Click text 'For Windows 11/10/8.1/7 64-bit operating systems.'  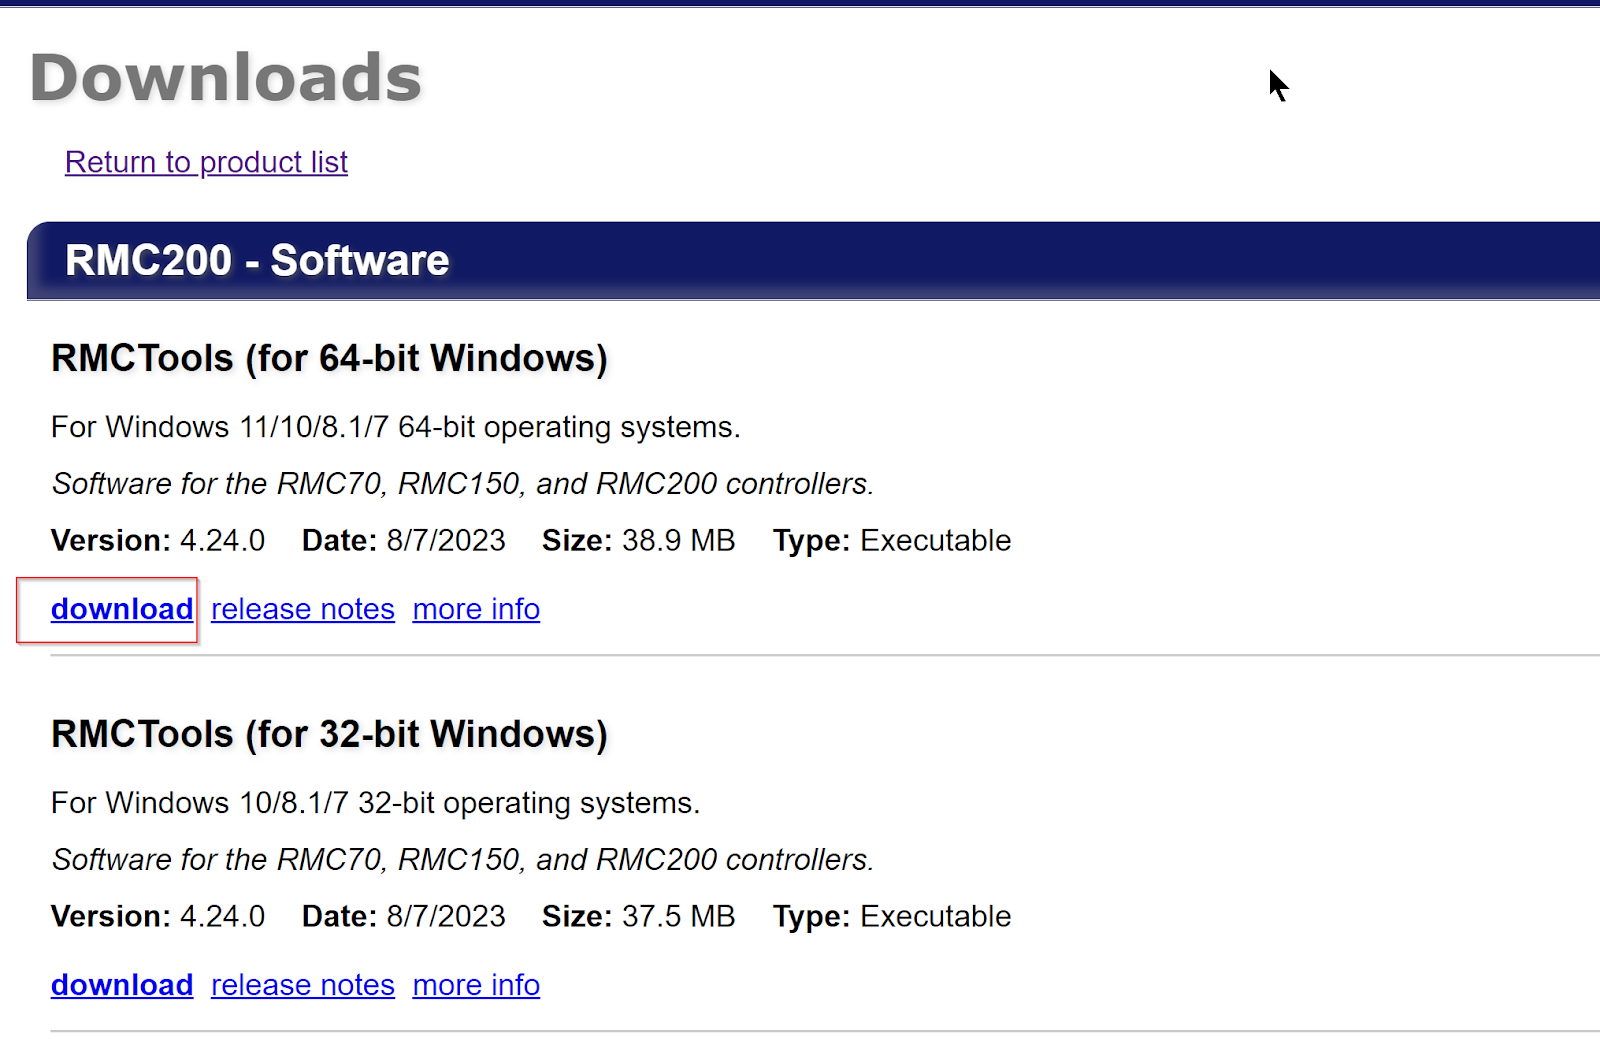396,428
